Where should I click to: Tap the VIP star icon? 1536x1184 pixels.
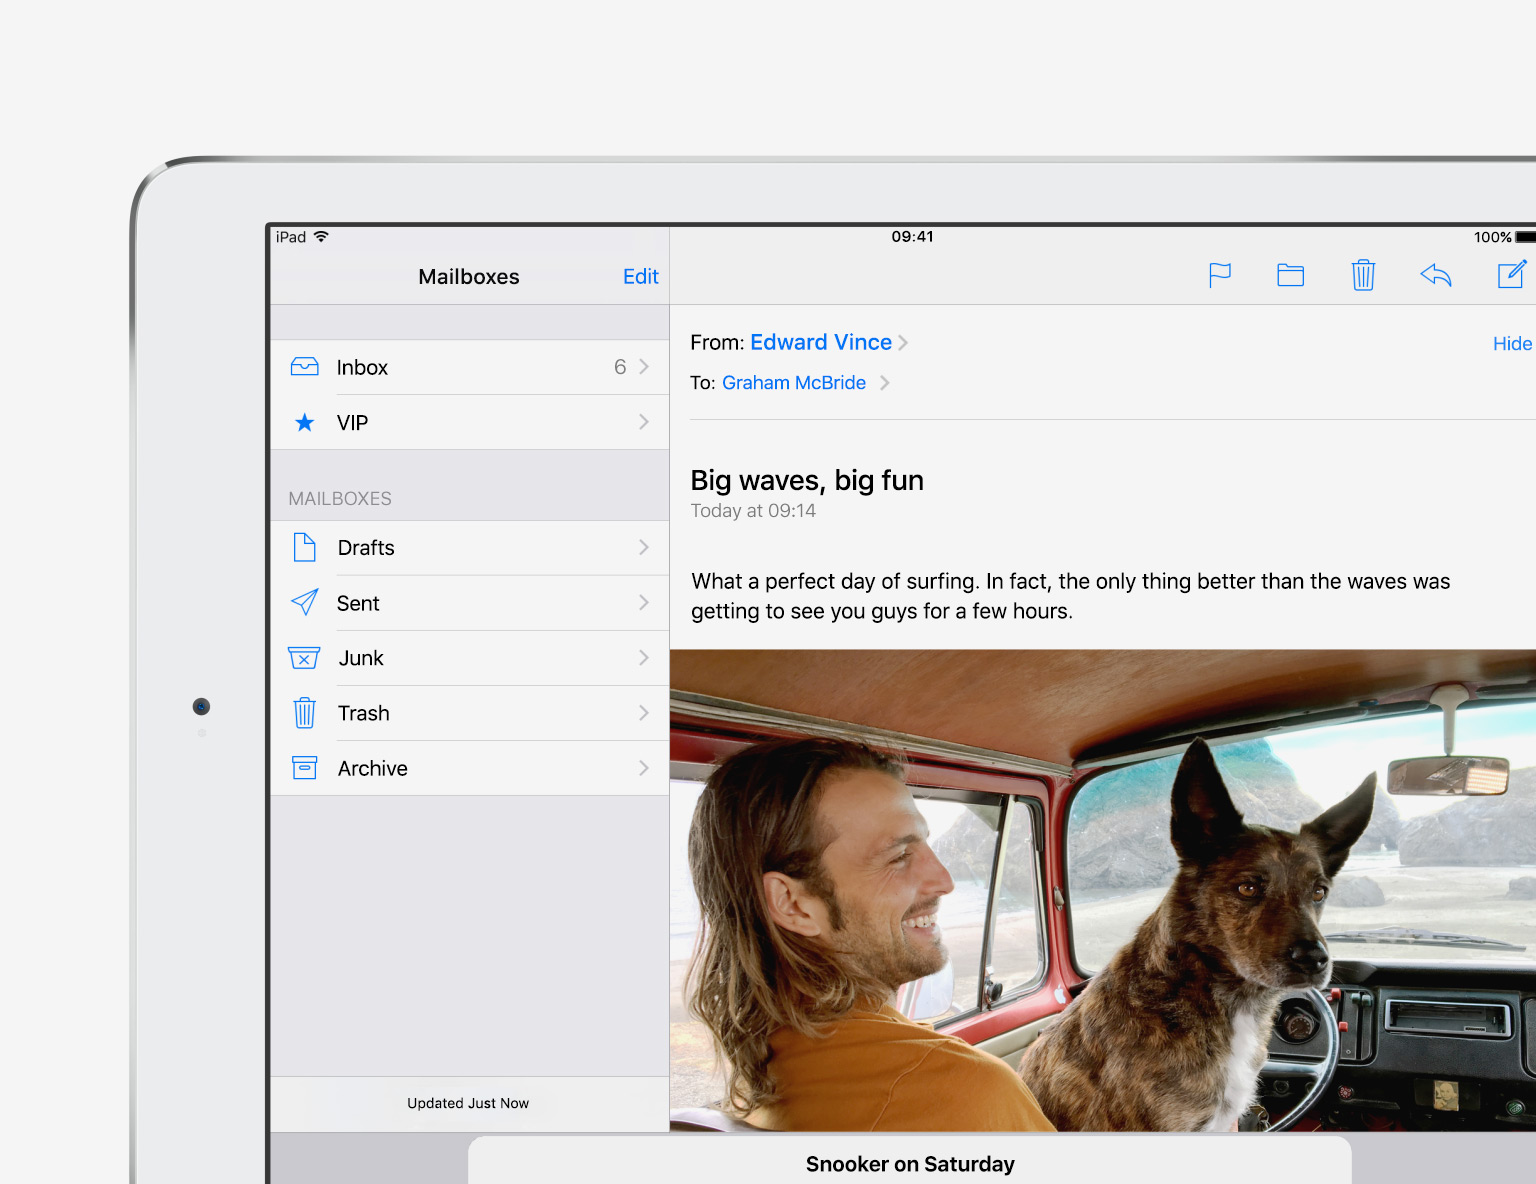point(304,423)
